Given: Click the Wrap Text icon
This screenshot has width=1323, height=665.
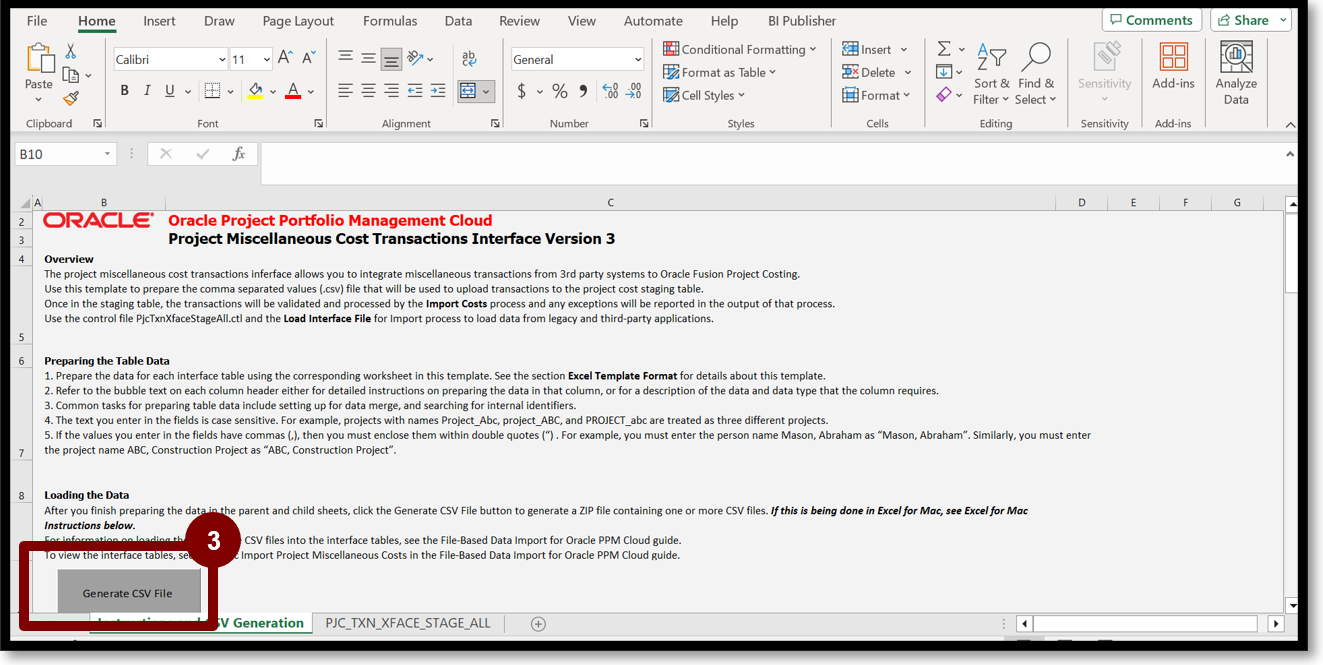Looking at the screenshot, I should point(469,59).
